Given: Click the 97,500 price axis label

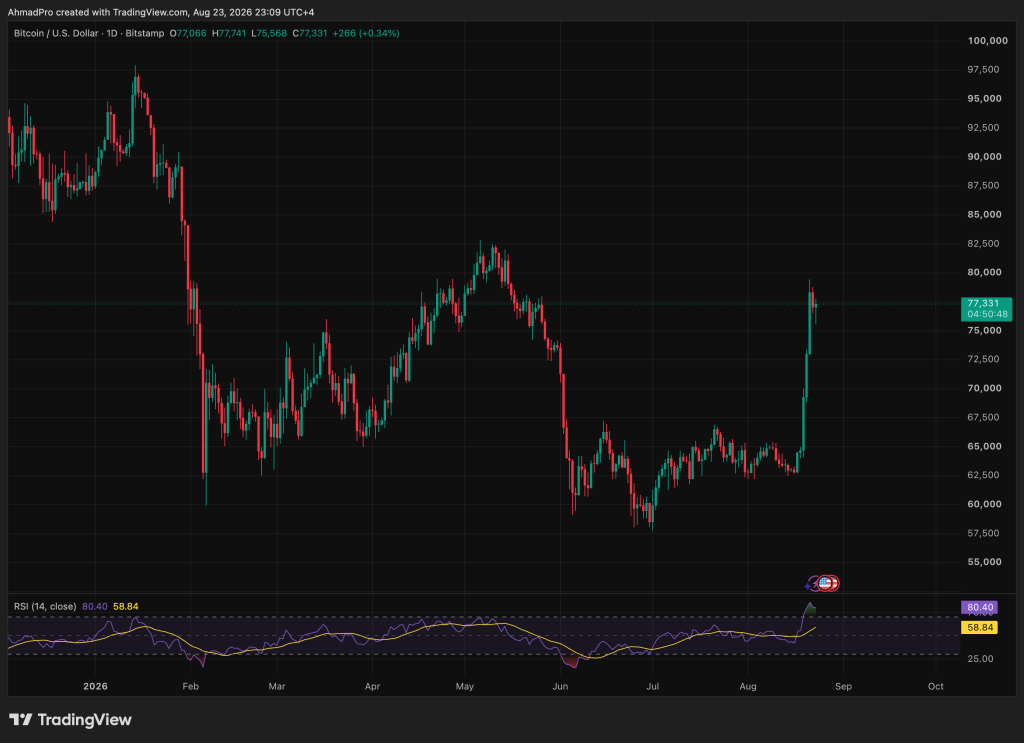Looking at the screenshot, I should 983,69.
